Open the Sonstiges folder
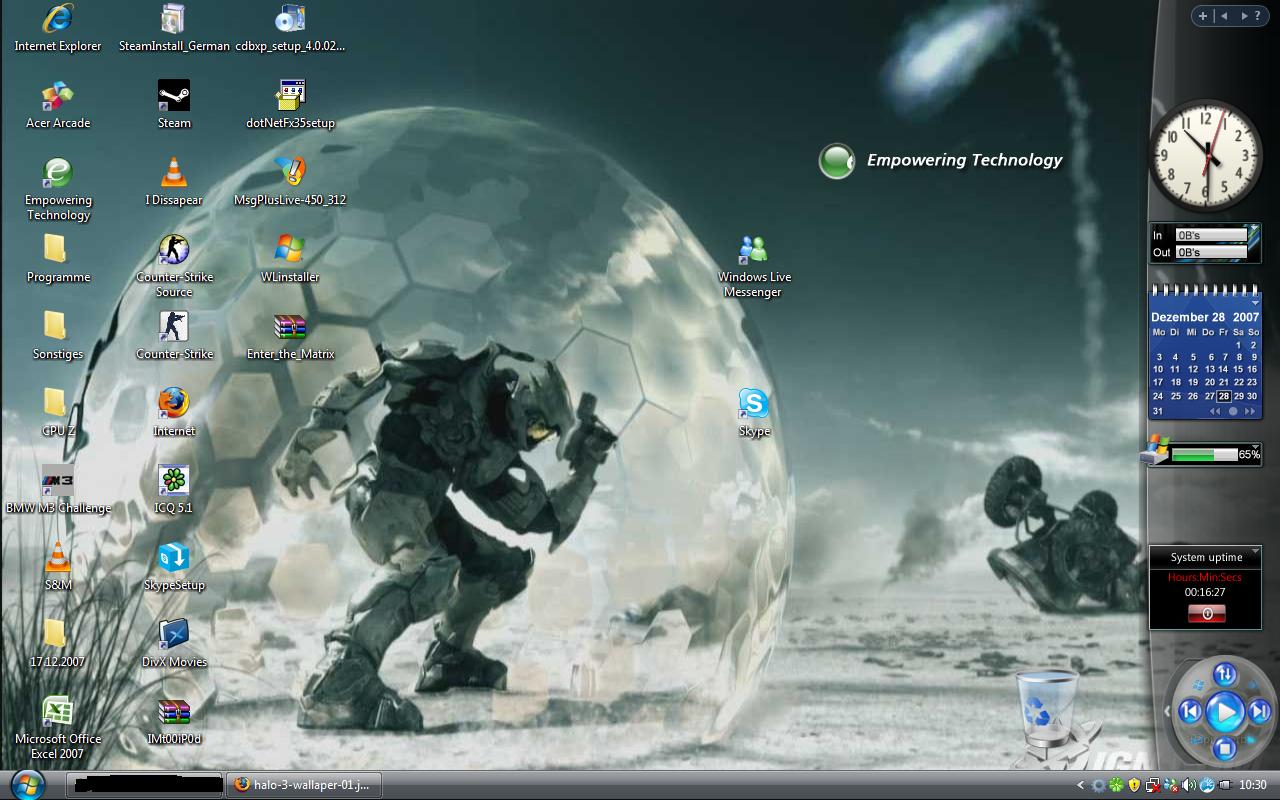 (57, 336)
